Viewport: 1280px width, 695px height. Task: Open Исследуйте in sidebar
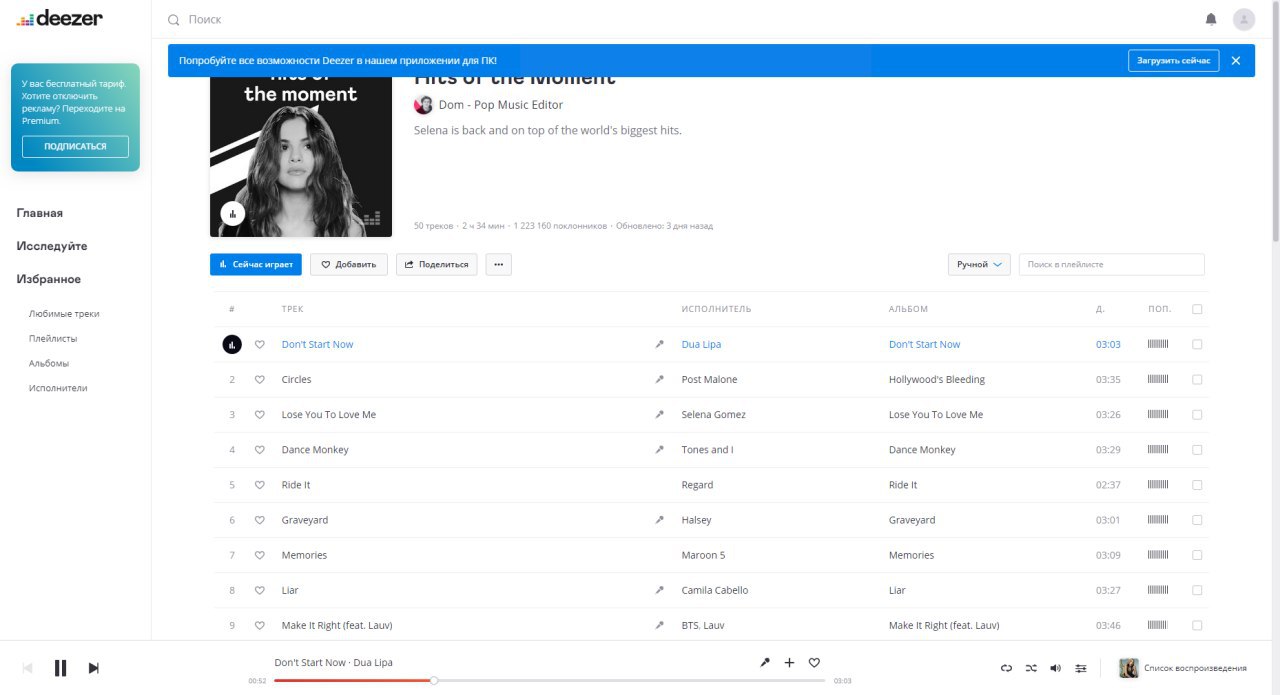click(x=52, y=246)
